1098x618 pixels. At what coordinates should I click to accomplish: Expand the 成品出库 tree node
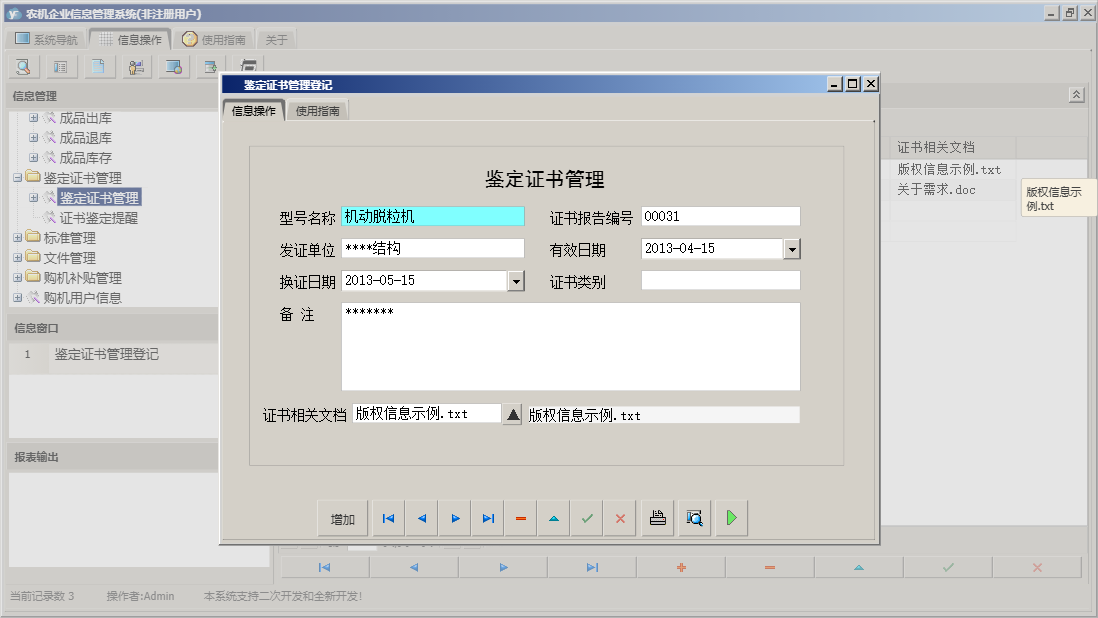tap(33, 118)
